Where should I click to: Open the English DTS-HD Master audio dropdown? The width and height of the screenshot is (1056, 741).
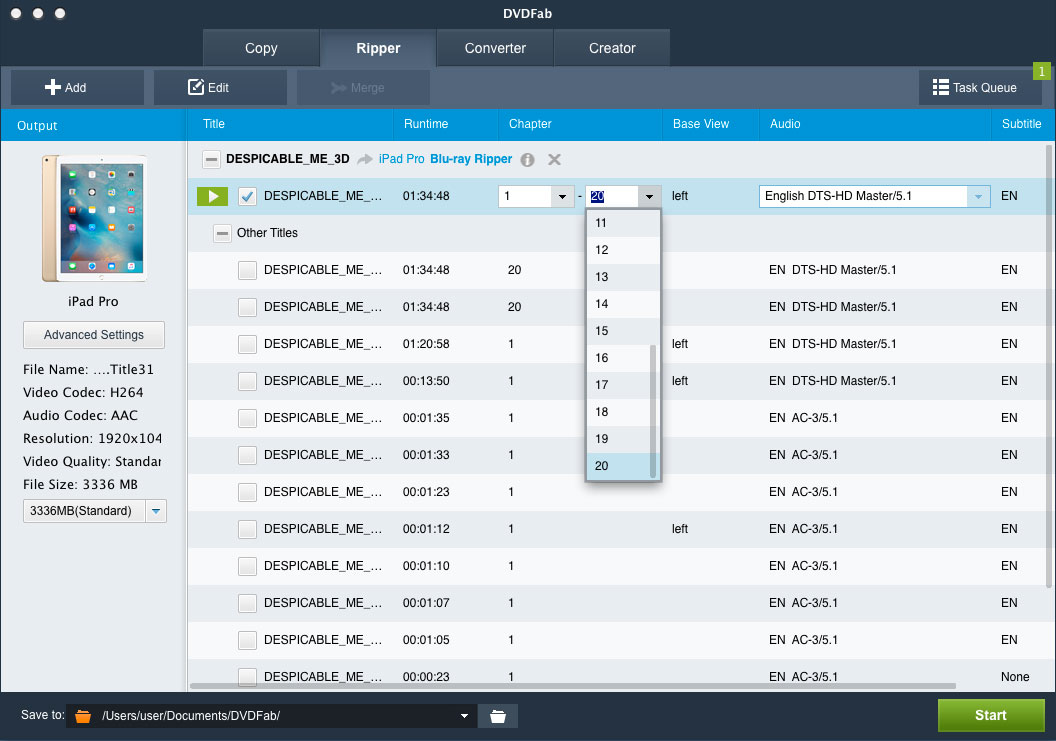tap(978, 197)
